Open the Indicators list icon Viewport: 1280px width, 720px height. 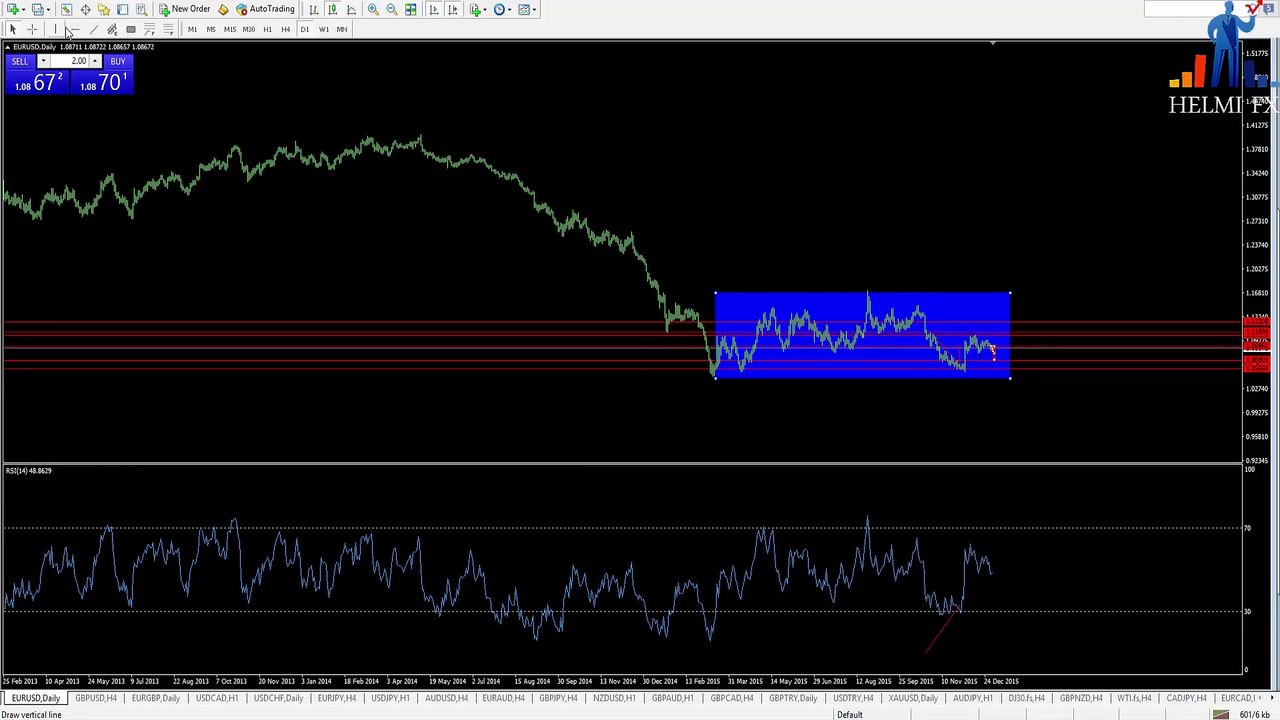pyautogui.click(x=475, y=9)
